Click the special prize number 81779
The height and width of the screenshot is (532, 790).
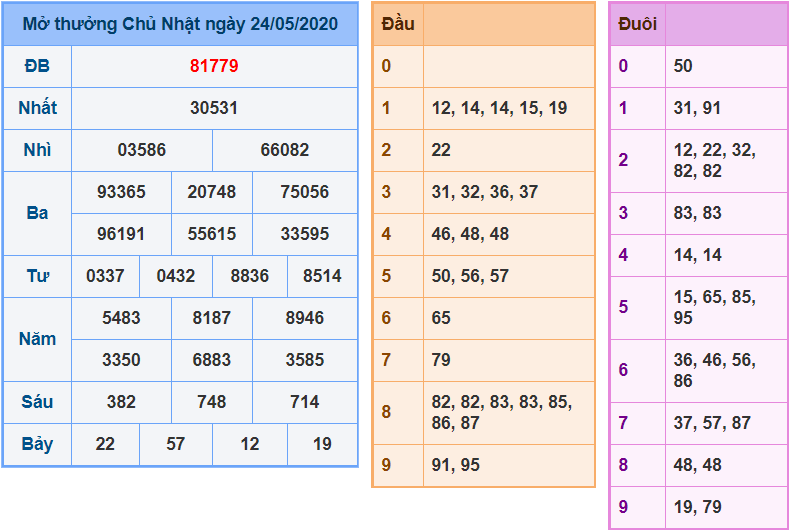(214, 66)
